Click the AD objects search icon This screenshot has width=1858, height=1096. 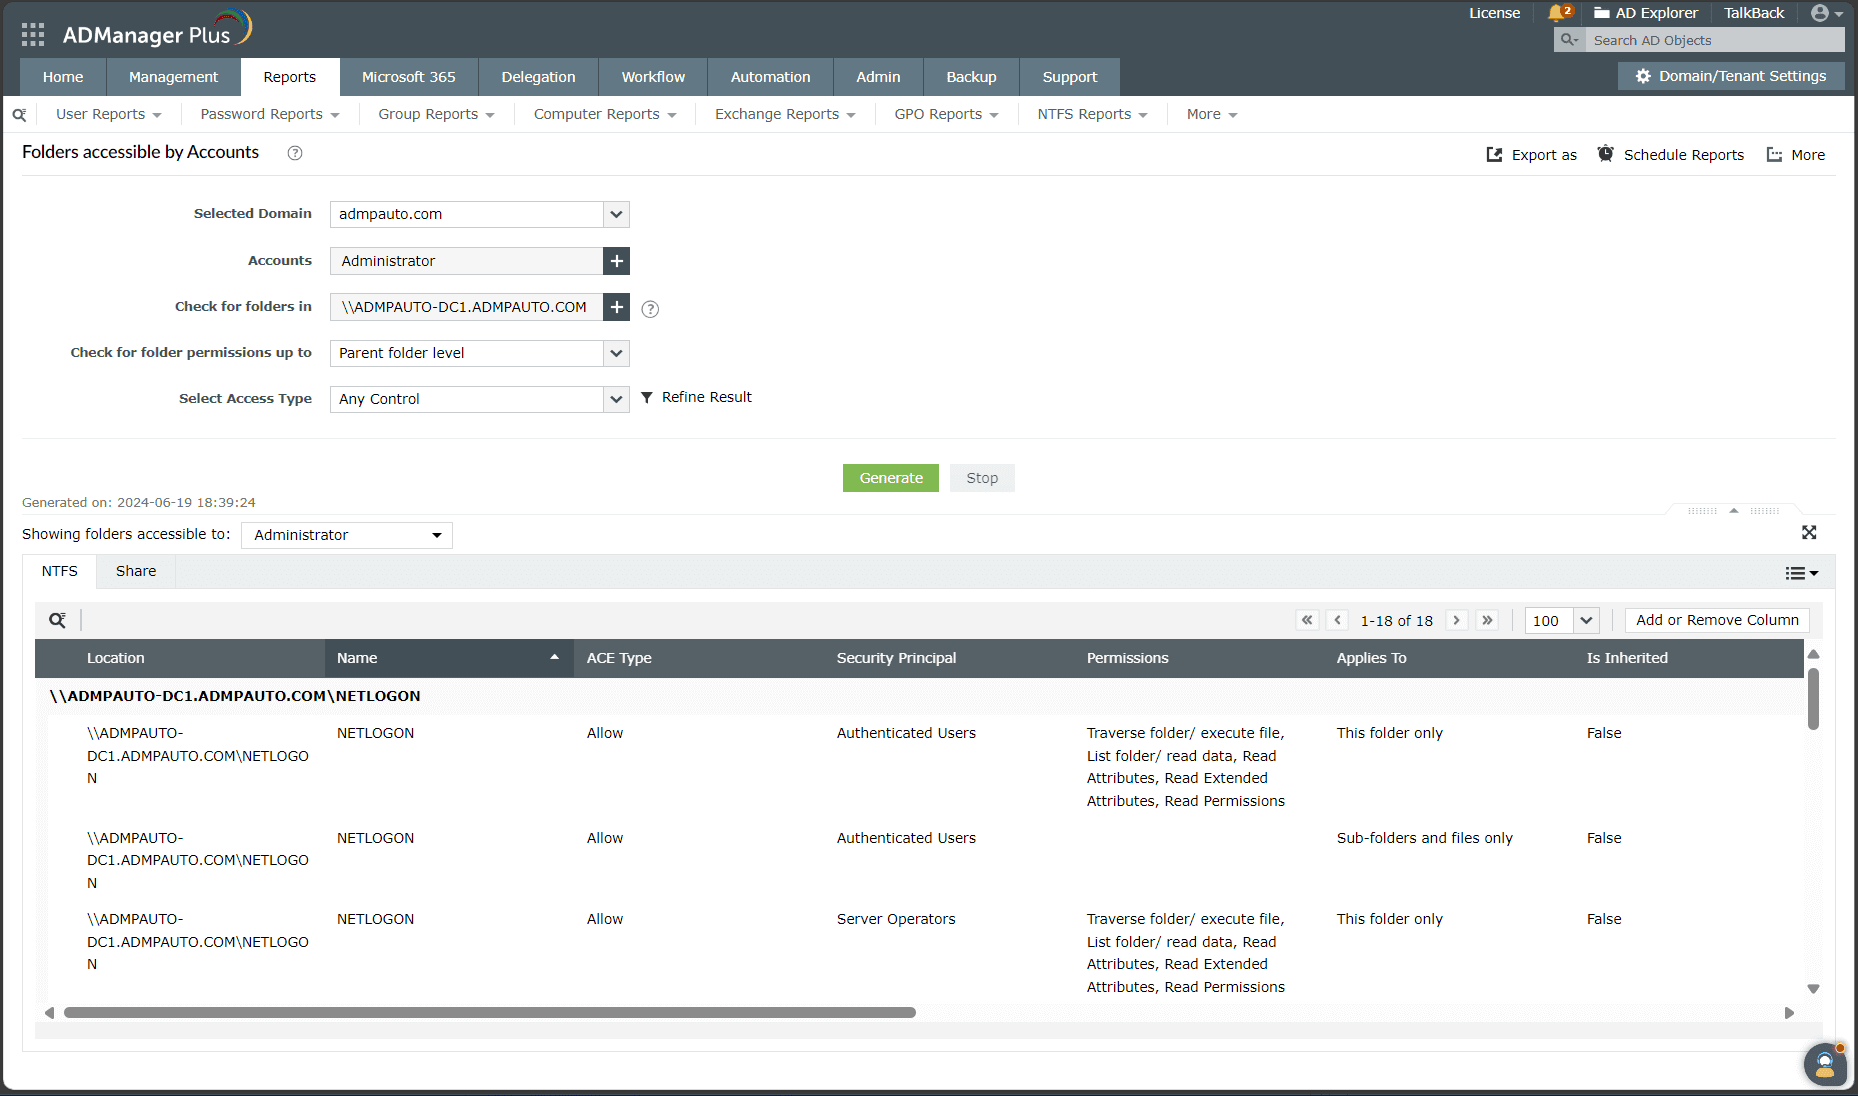[1570, 40]
